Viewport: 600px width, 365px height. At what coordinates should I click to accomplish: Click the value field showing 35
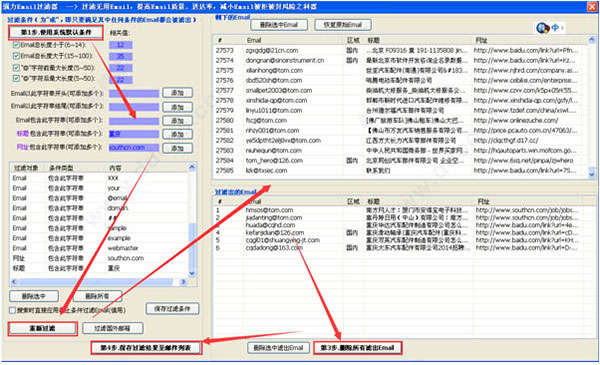point(121,56)
